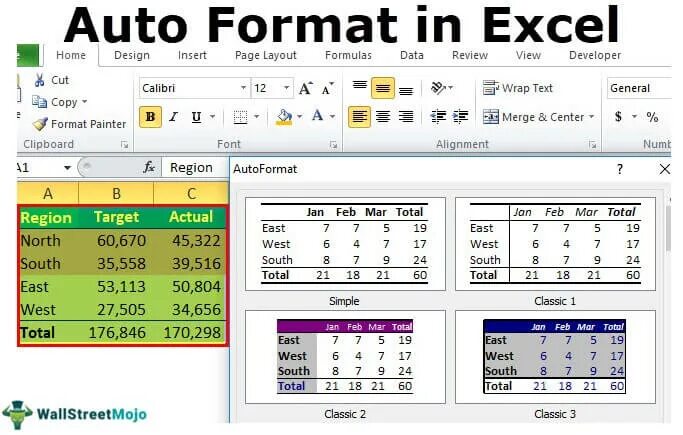This screenshot has height=435, width=683.
Task: Click the Cut scissors icon
Action: click(x=40, y=80)
